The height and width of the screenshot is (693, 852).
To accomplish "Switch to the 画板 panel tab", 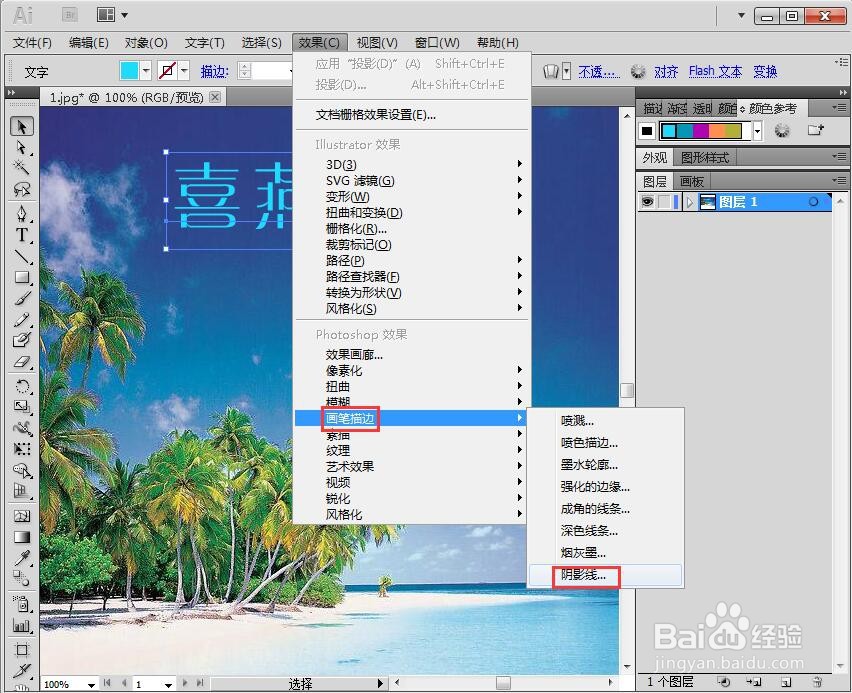I will (x=691, y=180).
